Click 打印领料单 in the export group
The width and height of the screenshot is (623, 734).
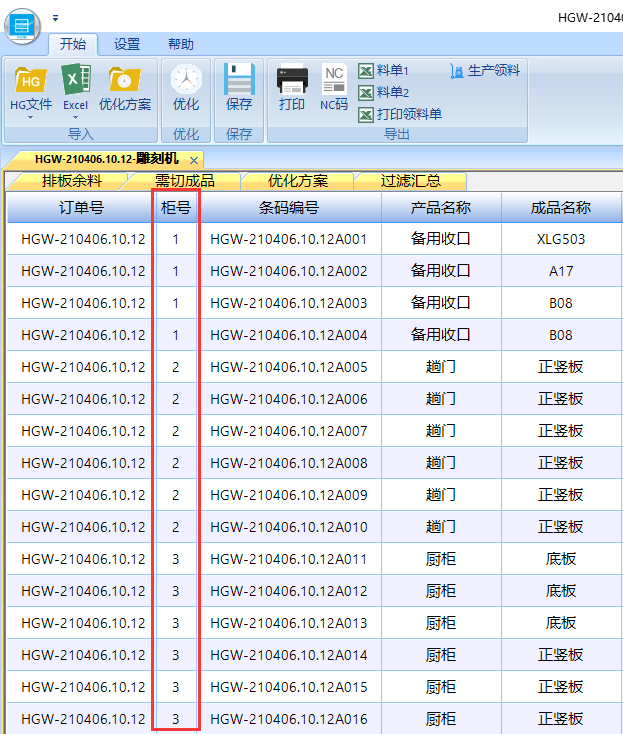point(400,114)
